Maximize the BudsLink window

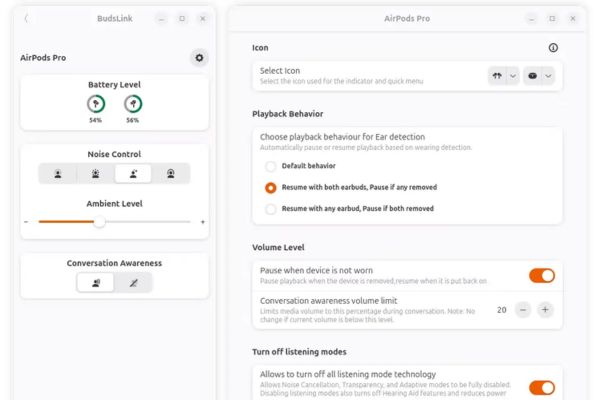pos(182,18)
